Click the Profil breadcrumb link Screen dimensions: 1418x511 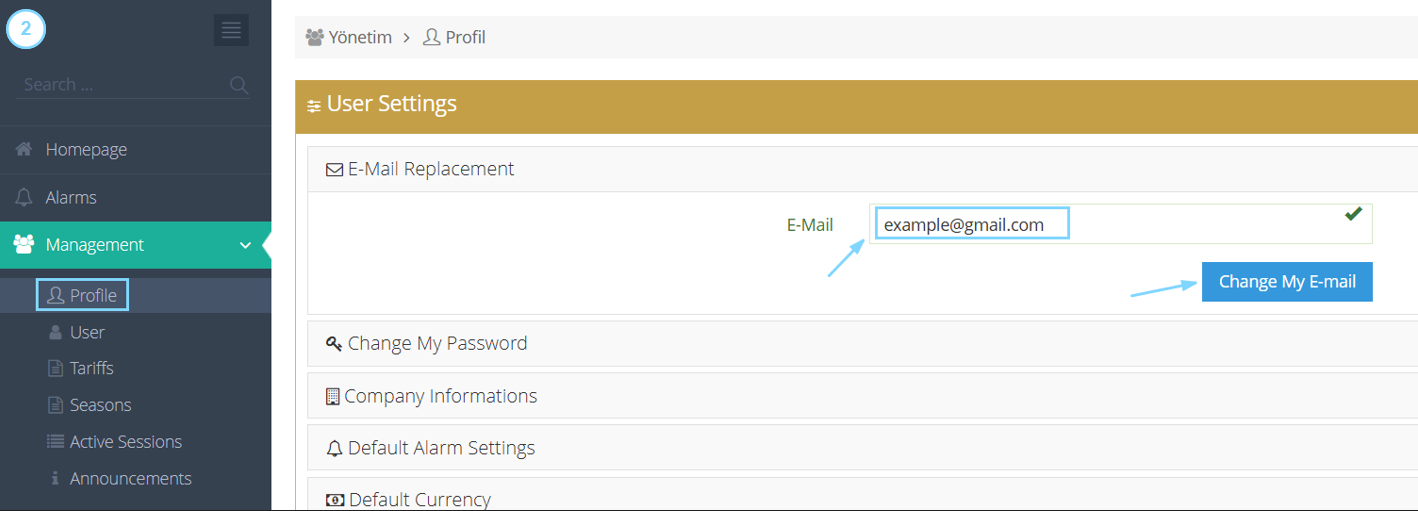tap(455, 37)
